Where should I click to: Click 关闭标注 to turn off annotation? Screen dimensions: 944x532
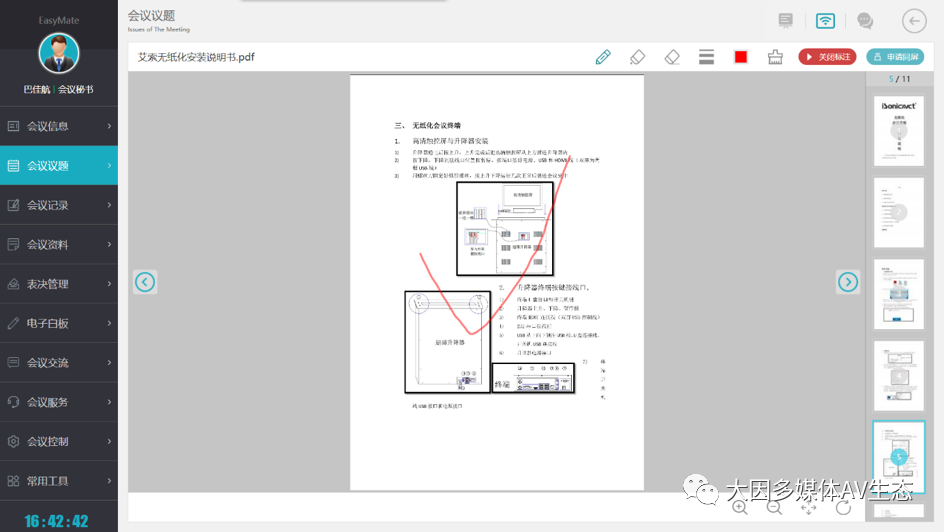tap(827, 57)
